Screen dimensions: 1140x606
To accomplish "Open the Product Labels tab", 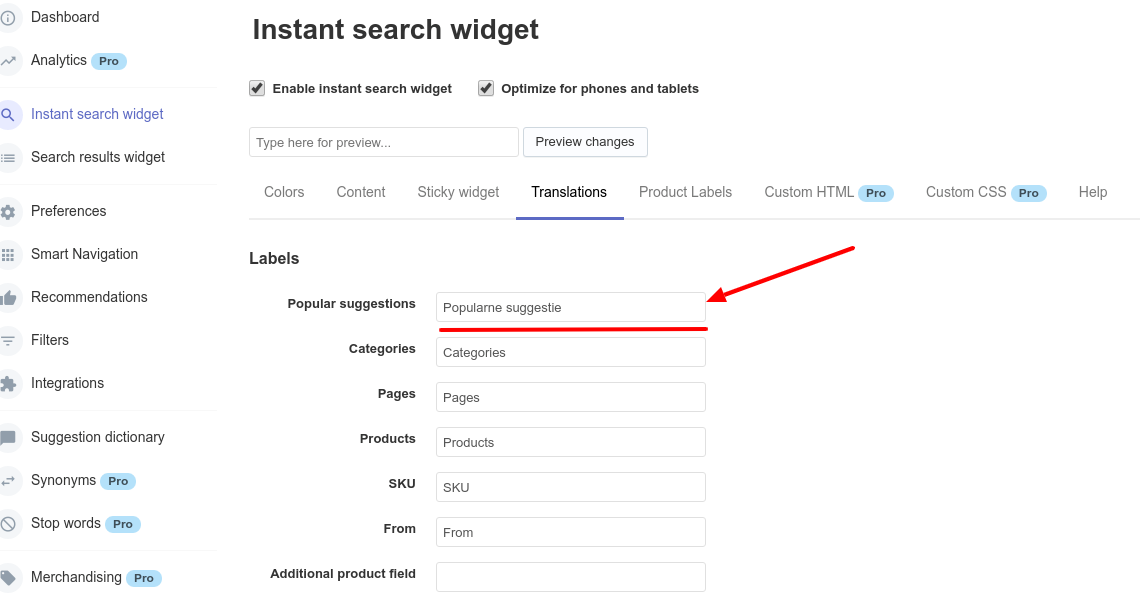I will point(685,192).
